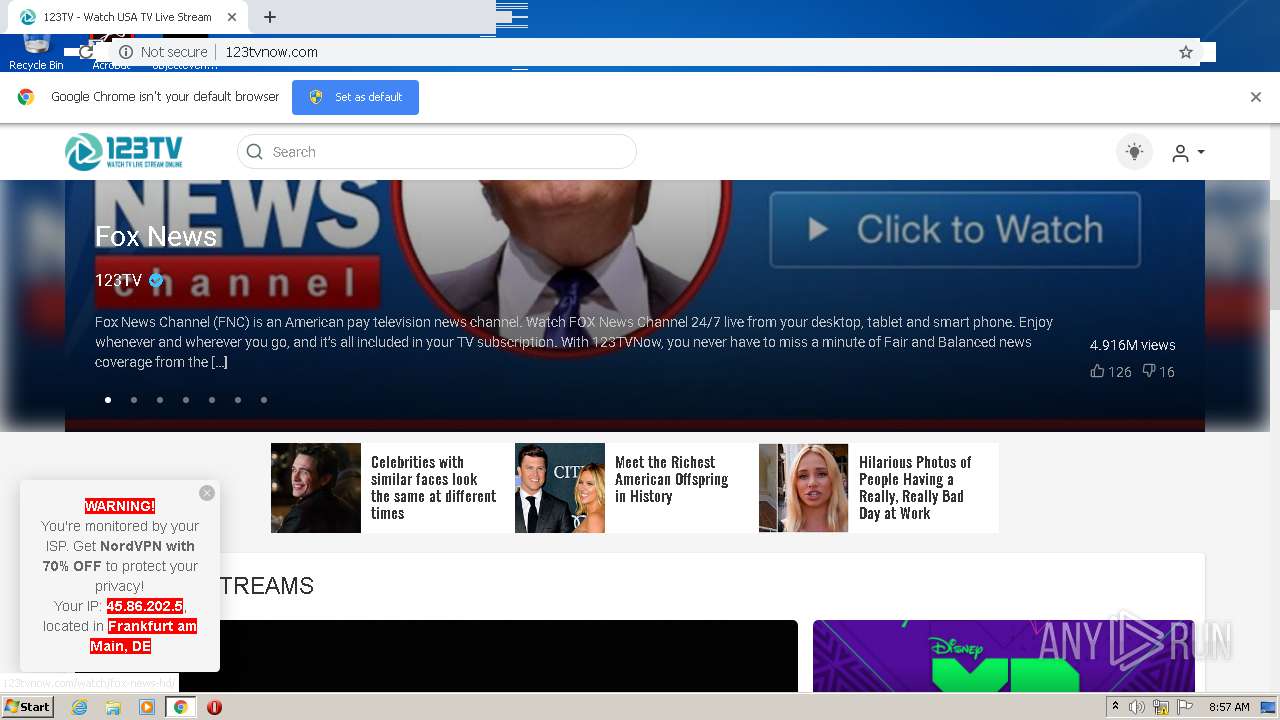The image size is (1280, 720).
Task: Select the fourth carousel dot
Action: point(186,400)
